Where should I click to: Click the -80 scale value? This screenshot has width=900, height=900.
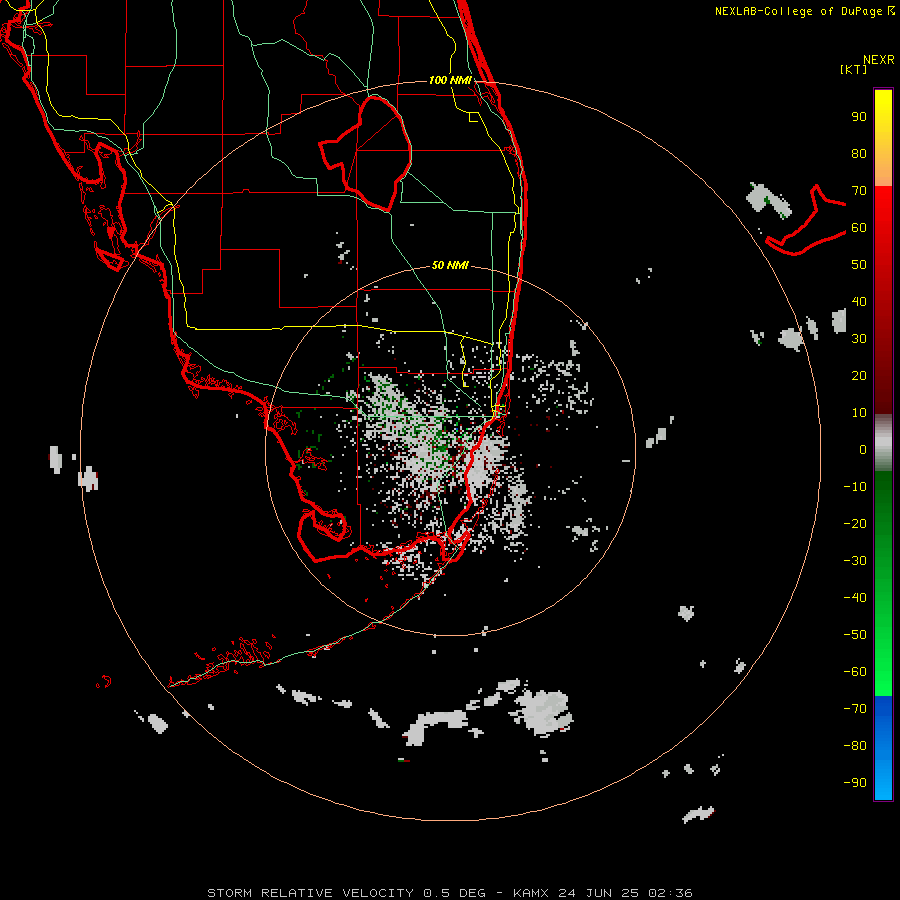pyautogui.click(x=855, y=746)
